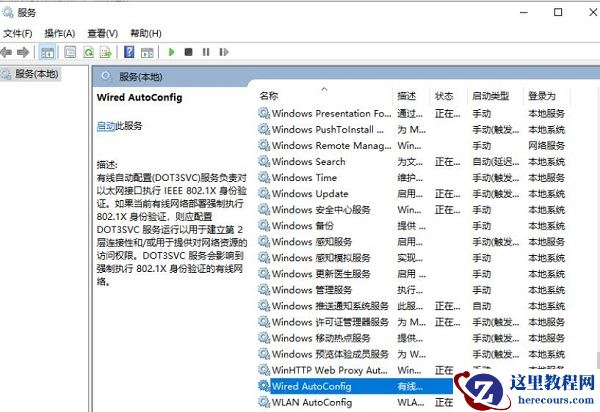The image size is (600, 412).
Task: Select Windows 感知模拟服务 service name
Action: (x=321, y=258)
